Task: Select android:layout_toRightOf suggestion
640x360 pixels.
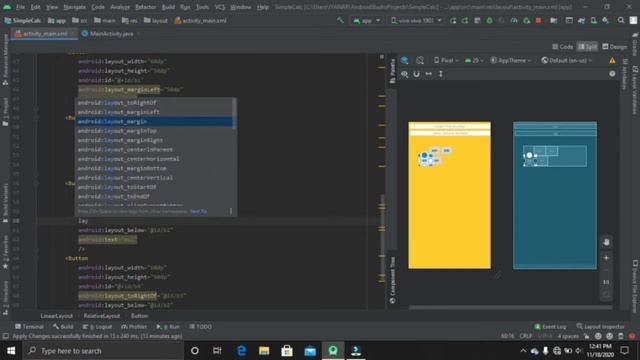Action: click(153, 103)
